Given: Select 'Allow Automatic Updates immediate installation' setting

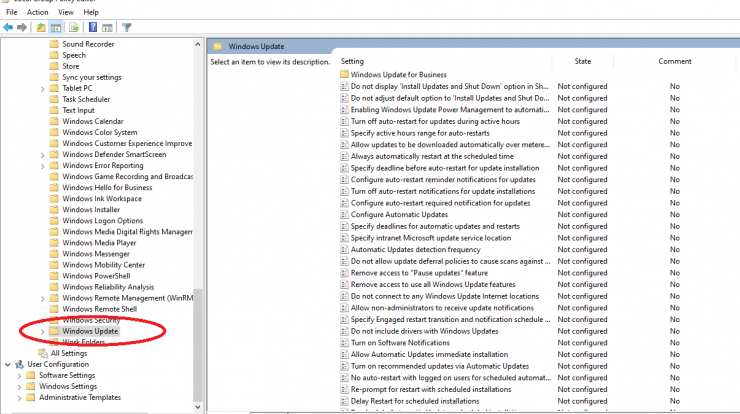Looking at the screenshot, I should pyautogui.click(x=429, y=354).
